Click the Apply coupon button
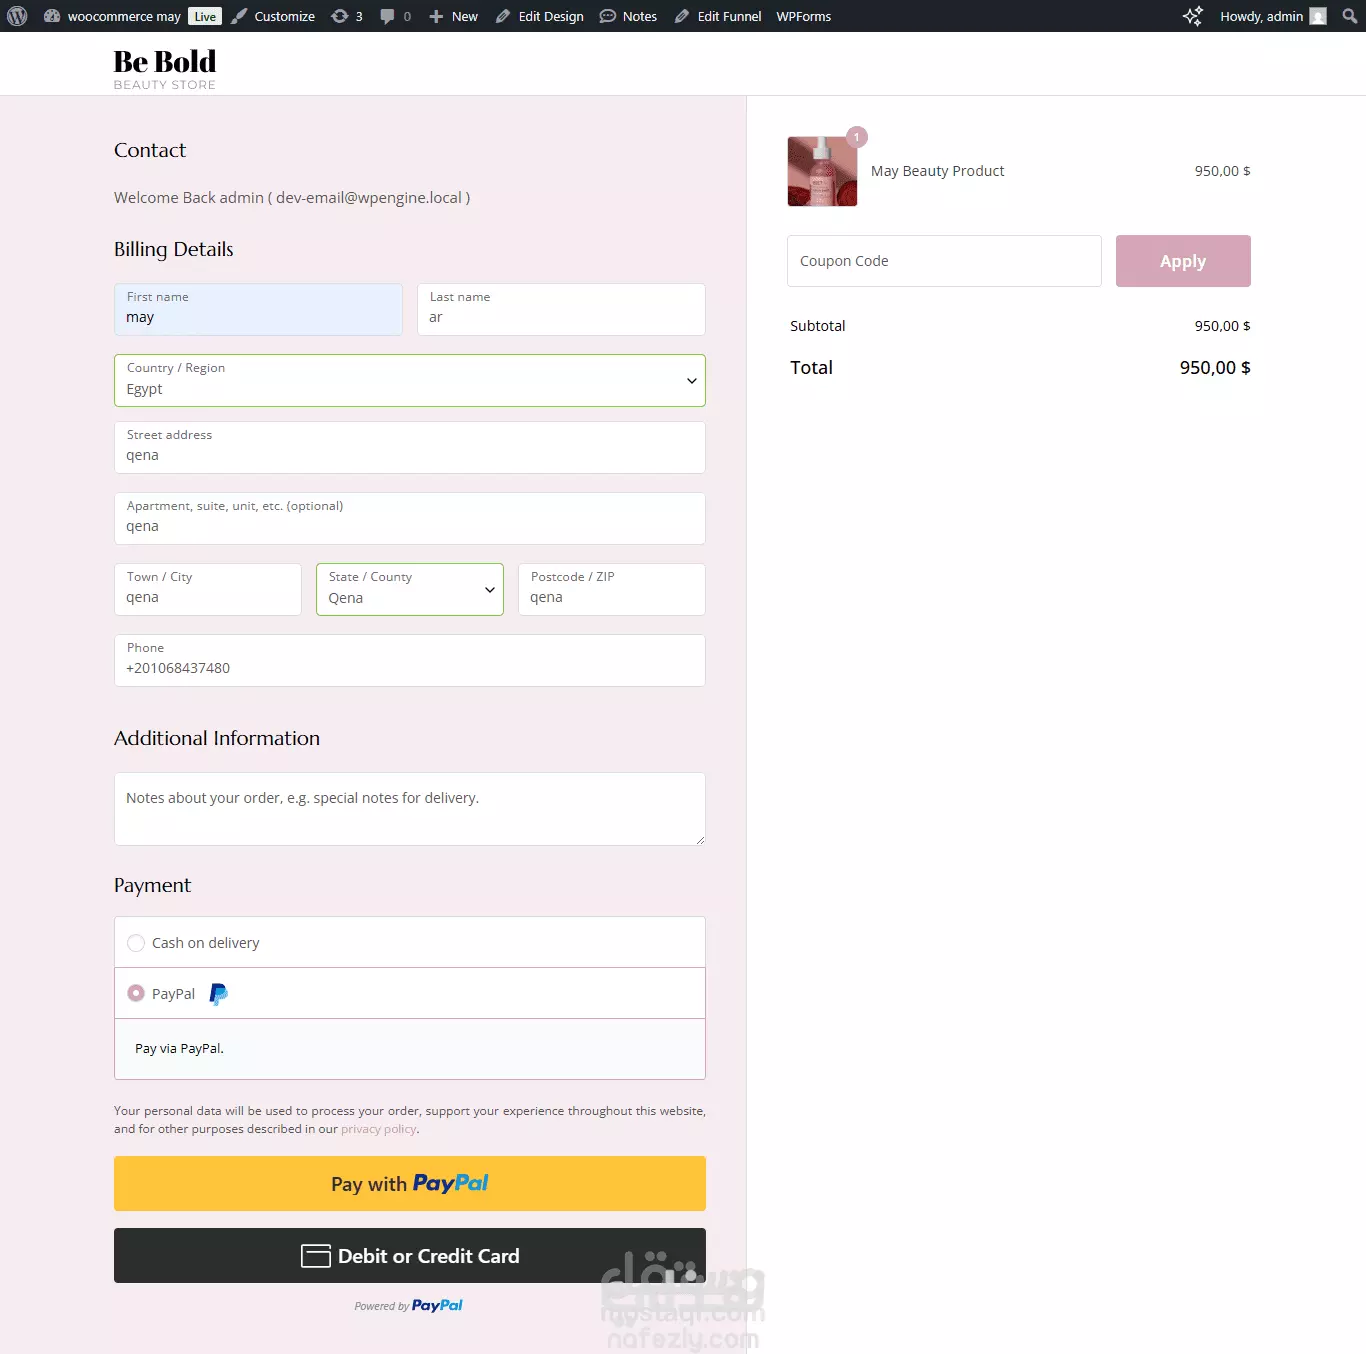Image resolution: width=1366 pixels, height=1354 pixels. 1183,261
